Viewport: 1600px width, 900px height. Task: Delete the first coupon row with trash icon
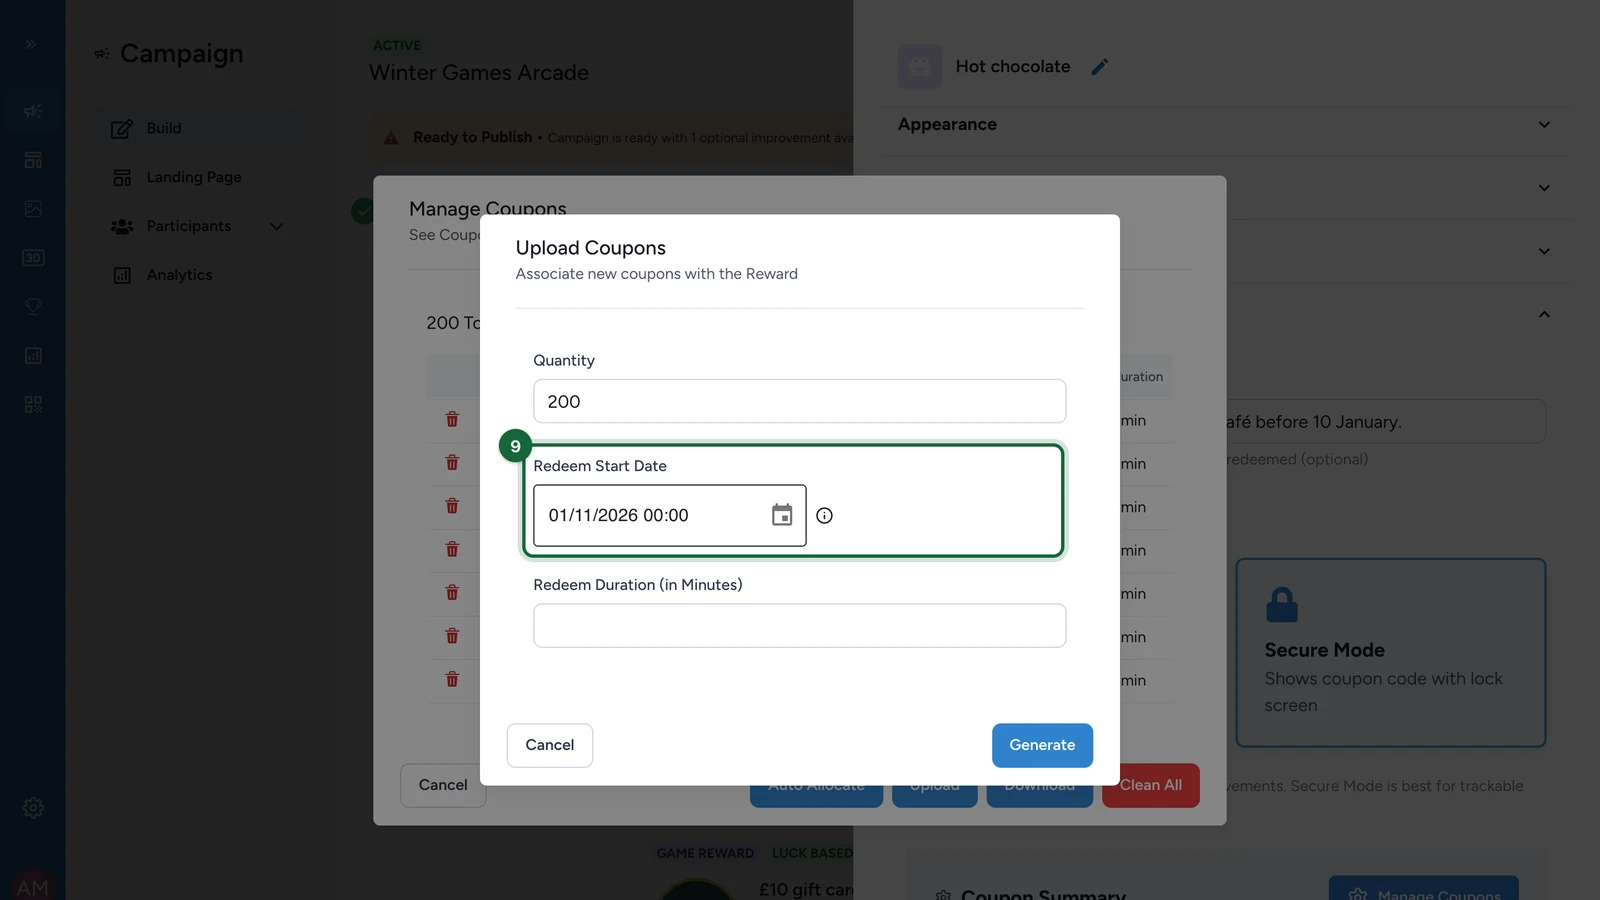click(x=452, y=420)
